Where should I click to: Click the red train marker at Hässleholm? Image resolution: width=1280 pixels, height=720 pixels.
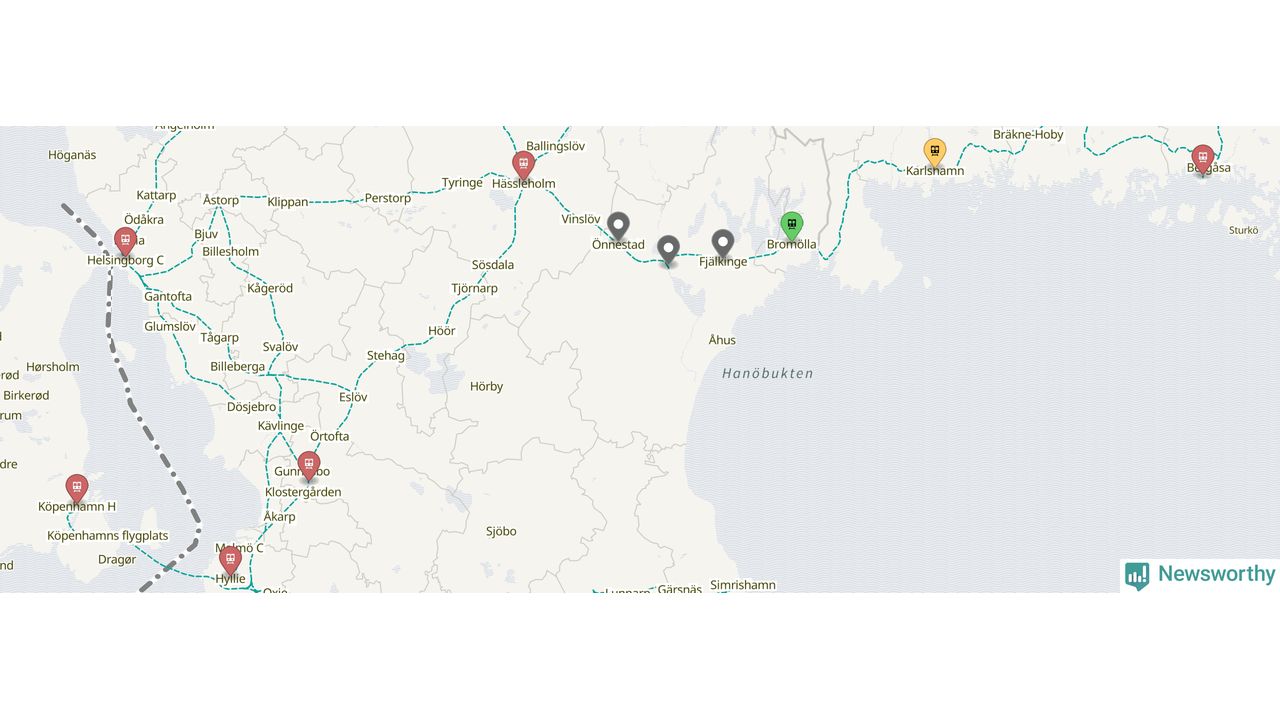tap(523, 165)
